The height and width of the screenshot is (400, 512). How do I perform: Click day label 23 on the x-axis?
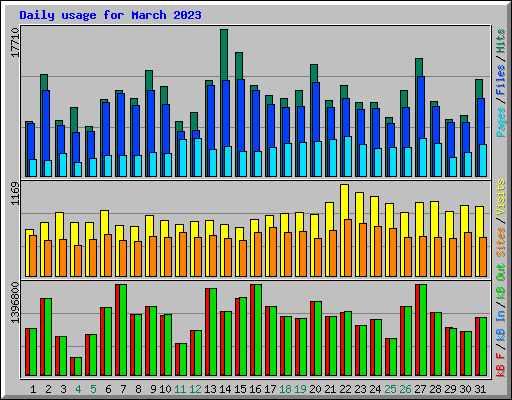[x=360, y=389]
